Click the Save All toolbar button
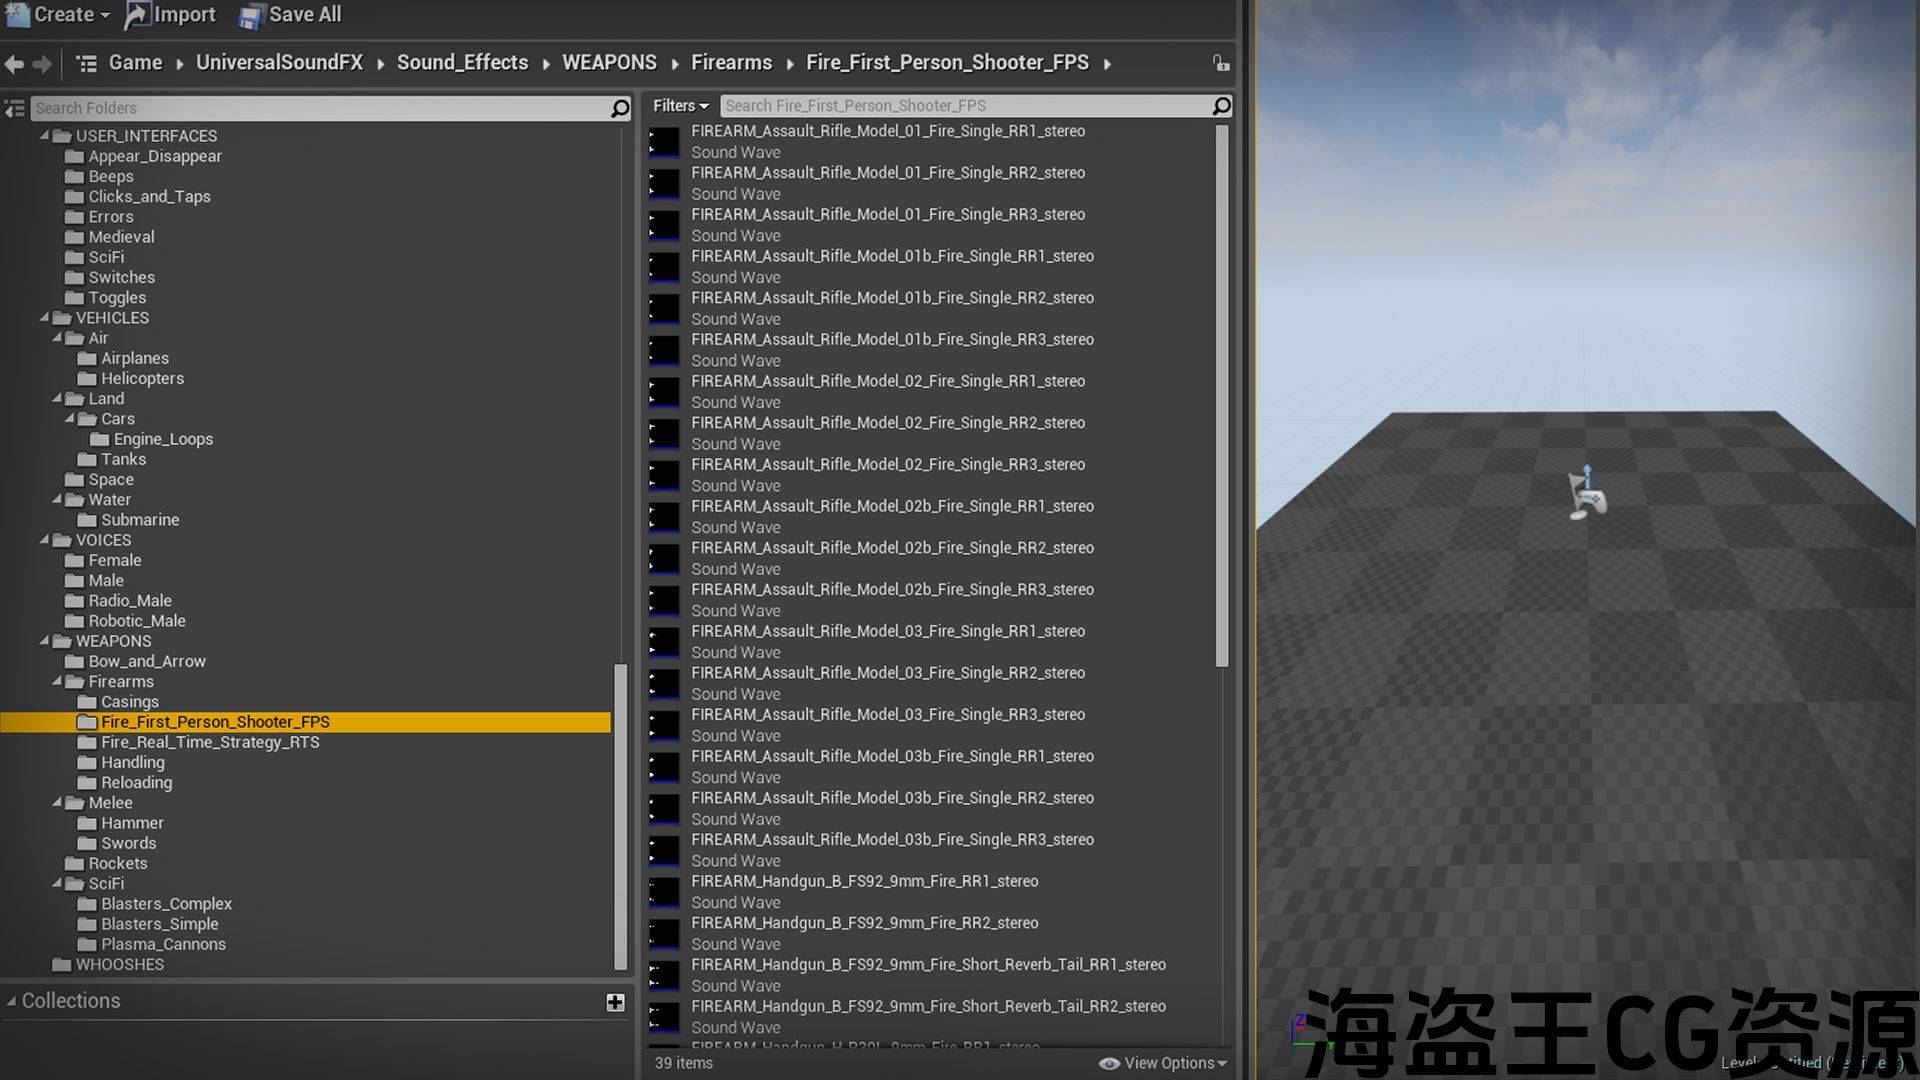The image size is (1920, 1080). (291, 15)
